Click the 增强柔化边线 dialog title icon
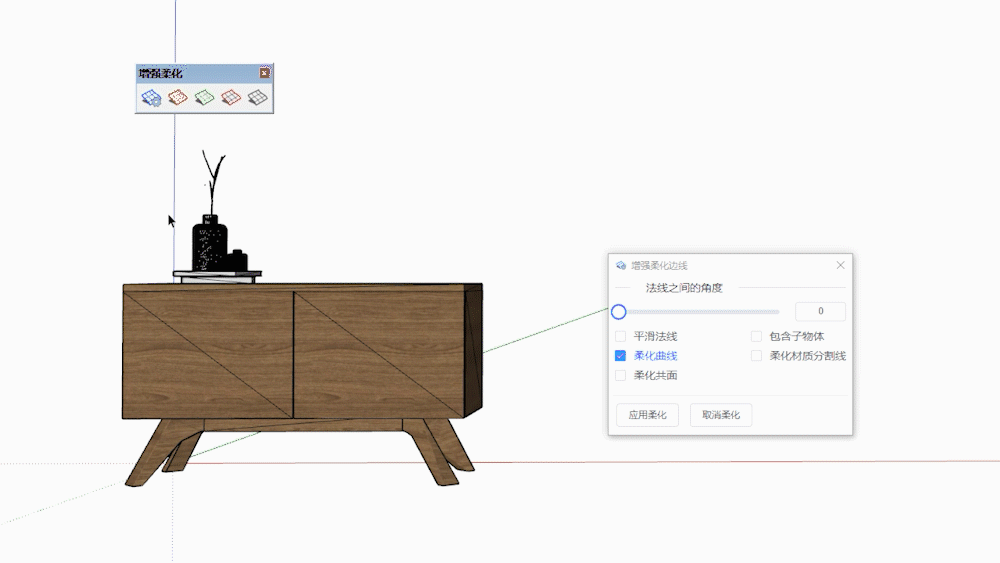 click(x=621, y=266)
